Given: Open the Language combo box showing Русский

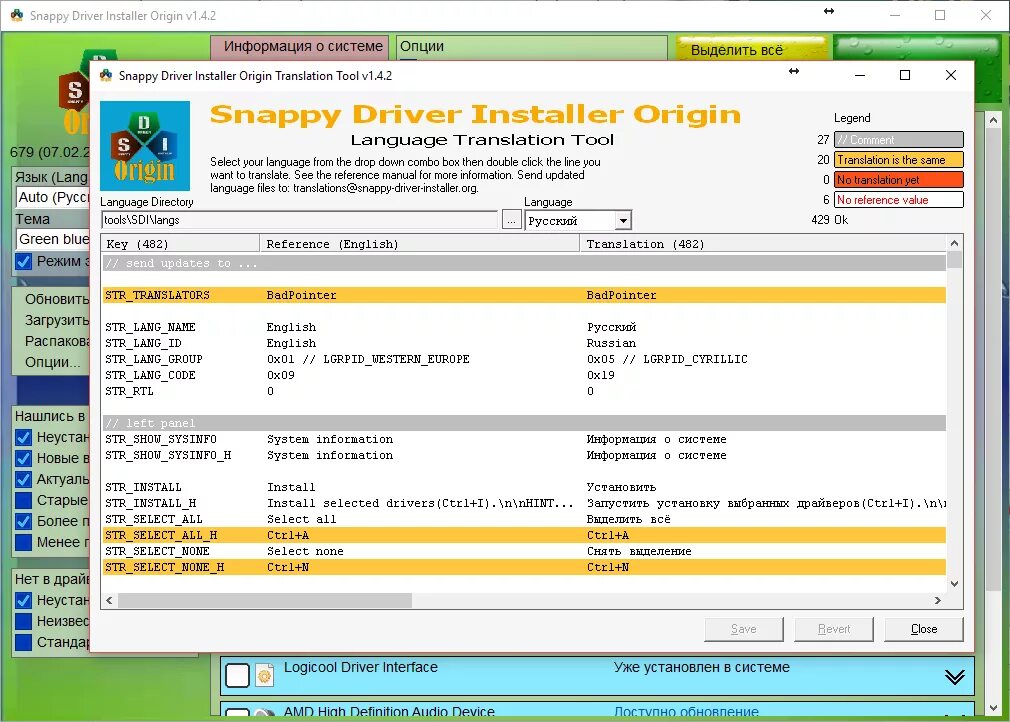Looking at the screenshot, I should pos(578,221).
